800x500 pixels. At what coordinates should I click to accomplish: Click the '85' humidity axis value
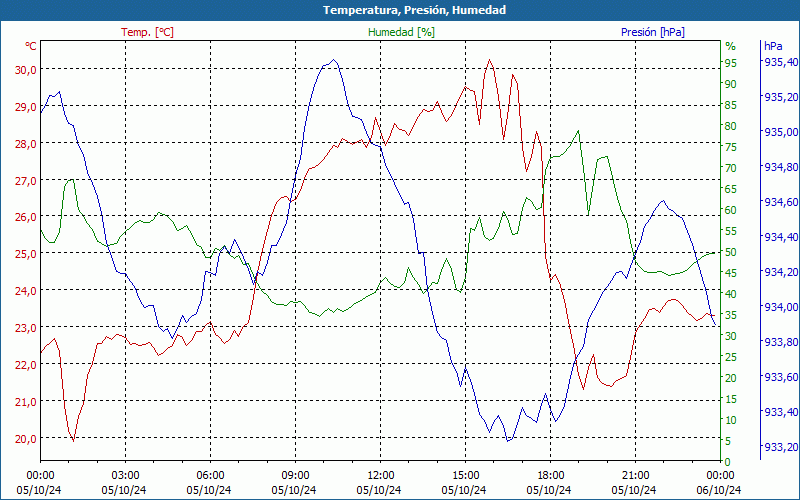tap(731, 105)
